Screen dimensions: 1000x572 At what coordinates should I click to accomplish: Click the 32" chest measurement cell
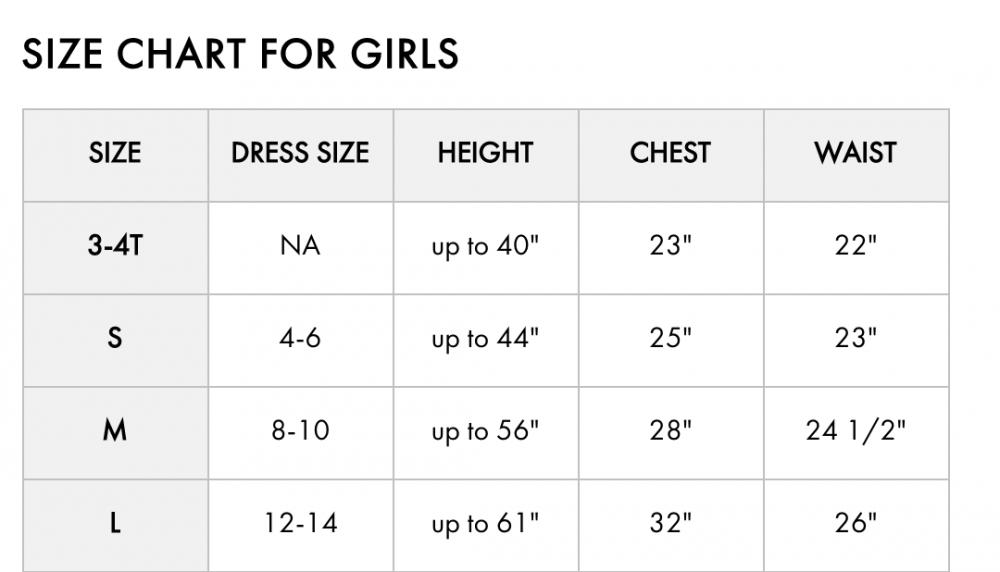pyautogui.click(x=671, y=525)
